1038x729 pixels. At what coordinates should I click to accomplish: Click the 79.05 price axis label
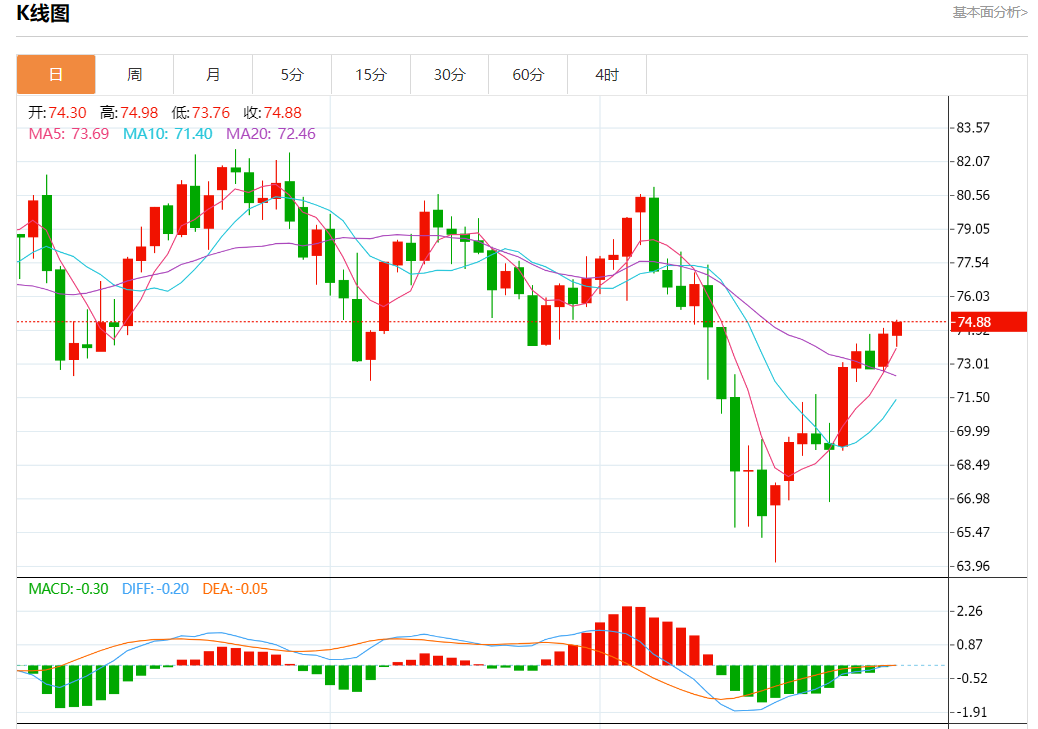[x=973, y=229]
